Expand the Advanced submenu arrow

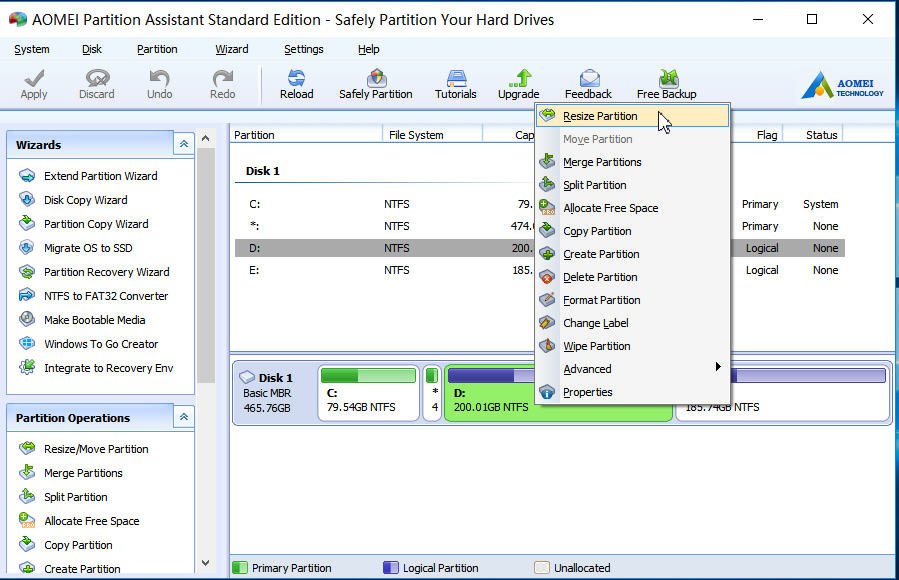(718, 367)
